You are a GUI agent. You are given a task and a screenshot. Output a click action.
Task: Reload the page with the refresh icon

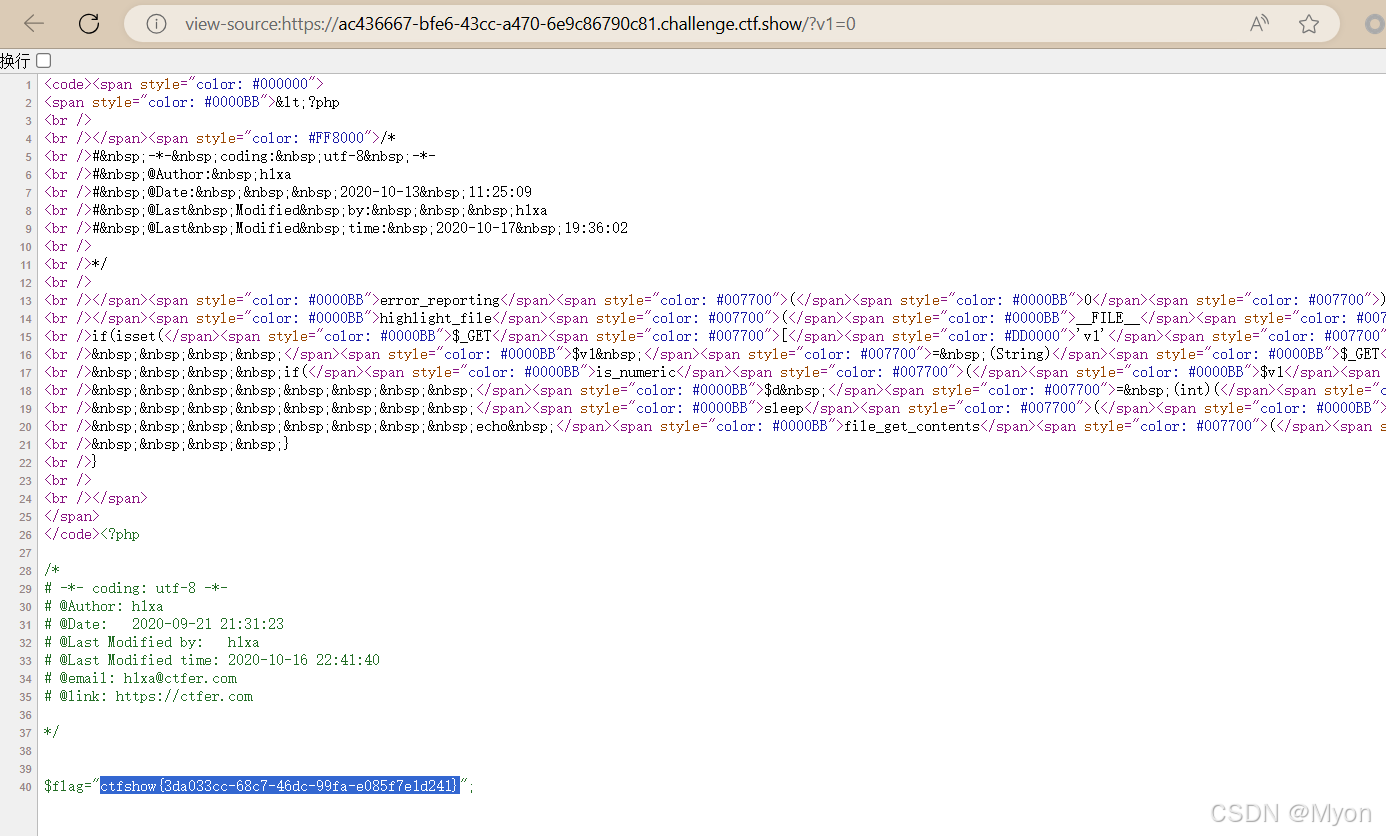pos(89,24)
